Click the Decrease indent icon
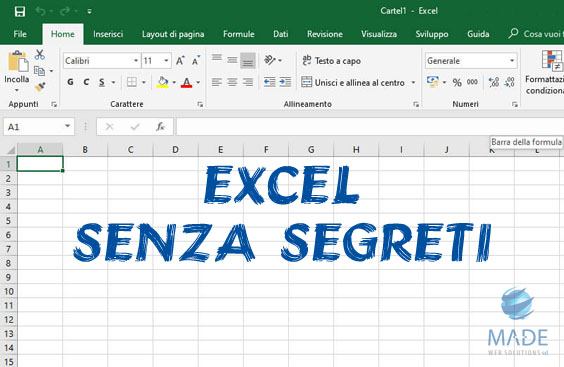The image size is (564, 367). (269, 82)
